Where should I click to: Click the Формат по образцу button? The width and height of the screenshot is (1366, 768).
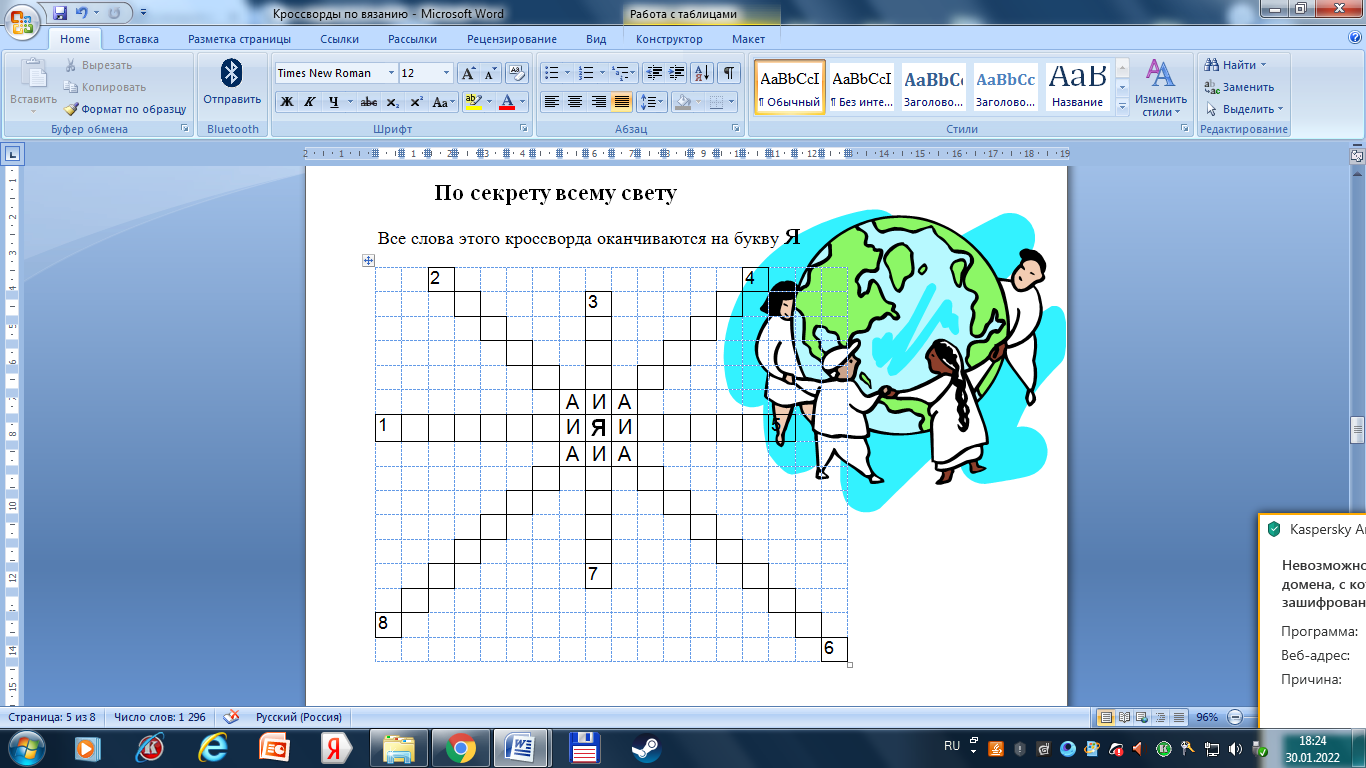coord(126,109)
